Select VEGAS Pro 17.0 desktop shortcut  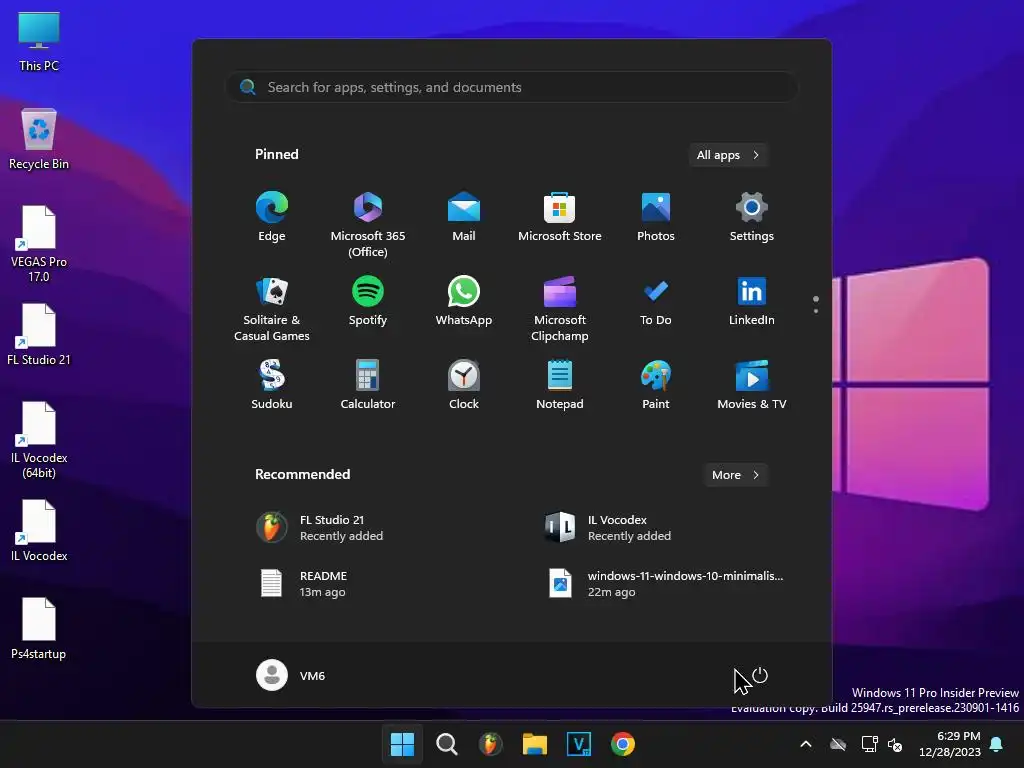pos(39,244)
